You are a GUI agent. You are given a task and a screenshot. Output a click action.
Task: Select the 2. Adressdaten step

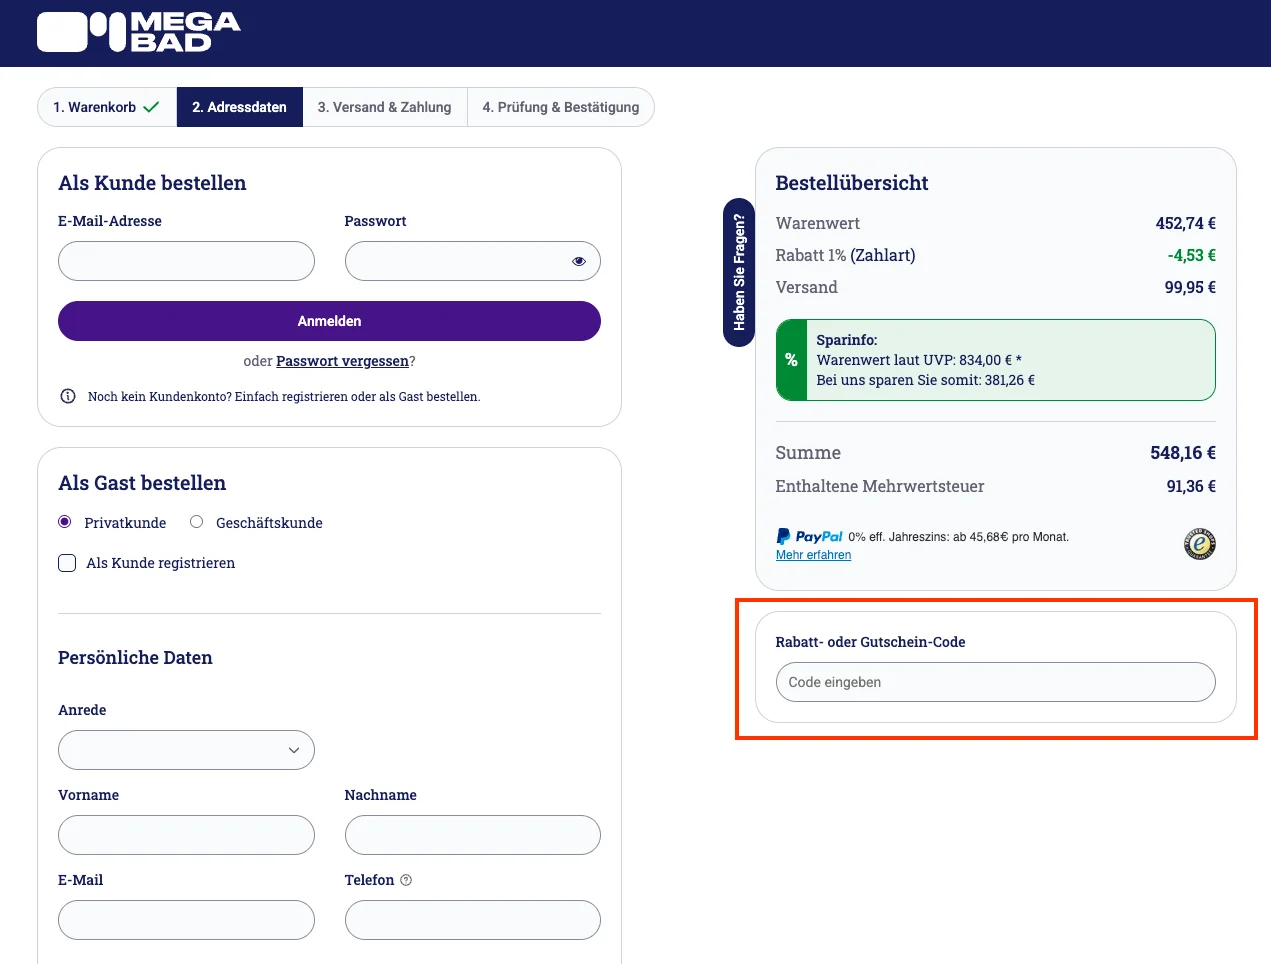click(x=240, y=107)
